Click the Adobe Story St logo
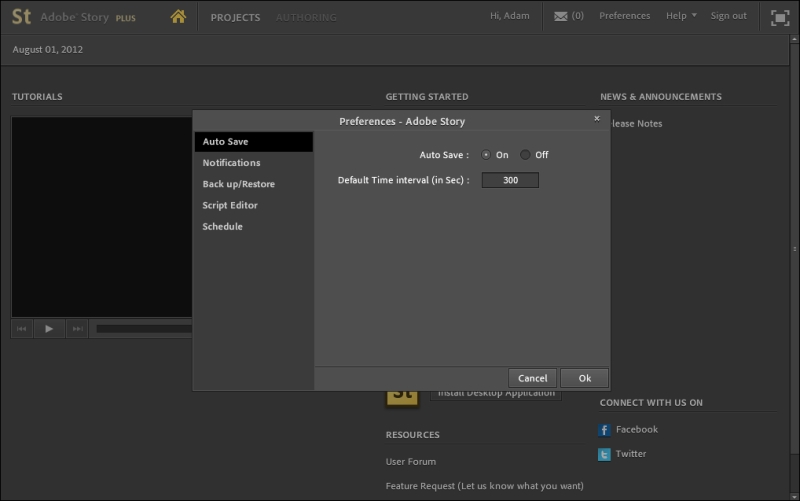The image size is (800, 501). [x=21, y=17]
